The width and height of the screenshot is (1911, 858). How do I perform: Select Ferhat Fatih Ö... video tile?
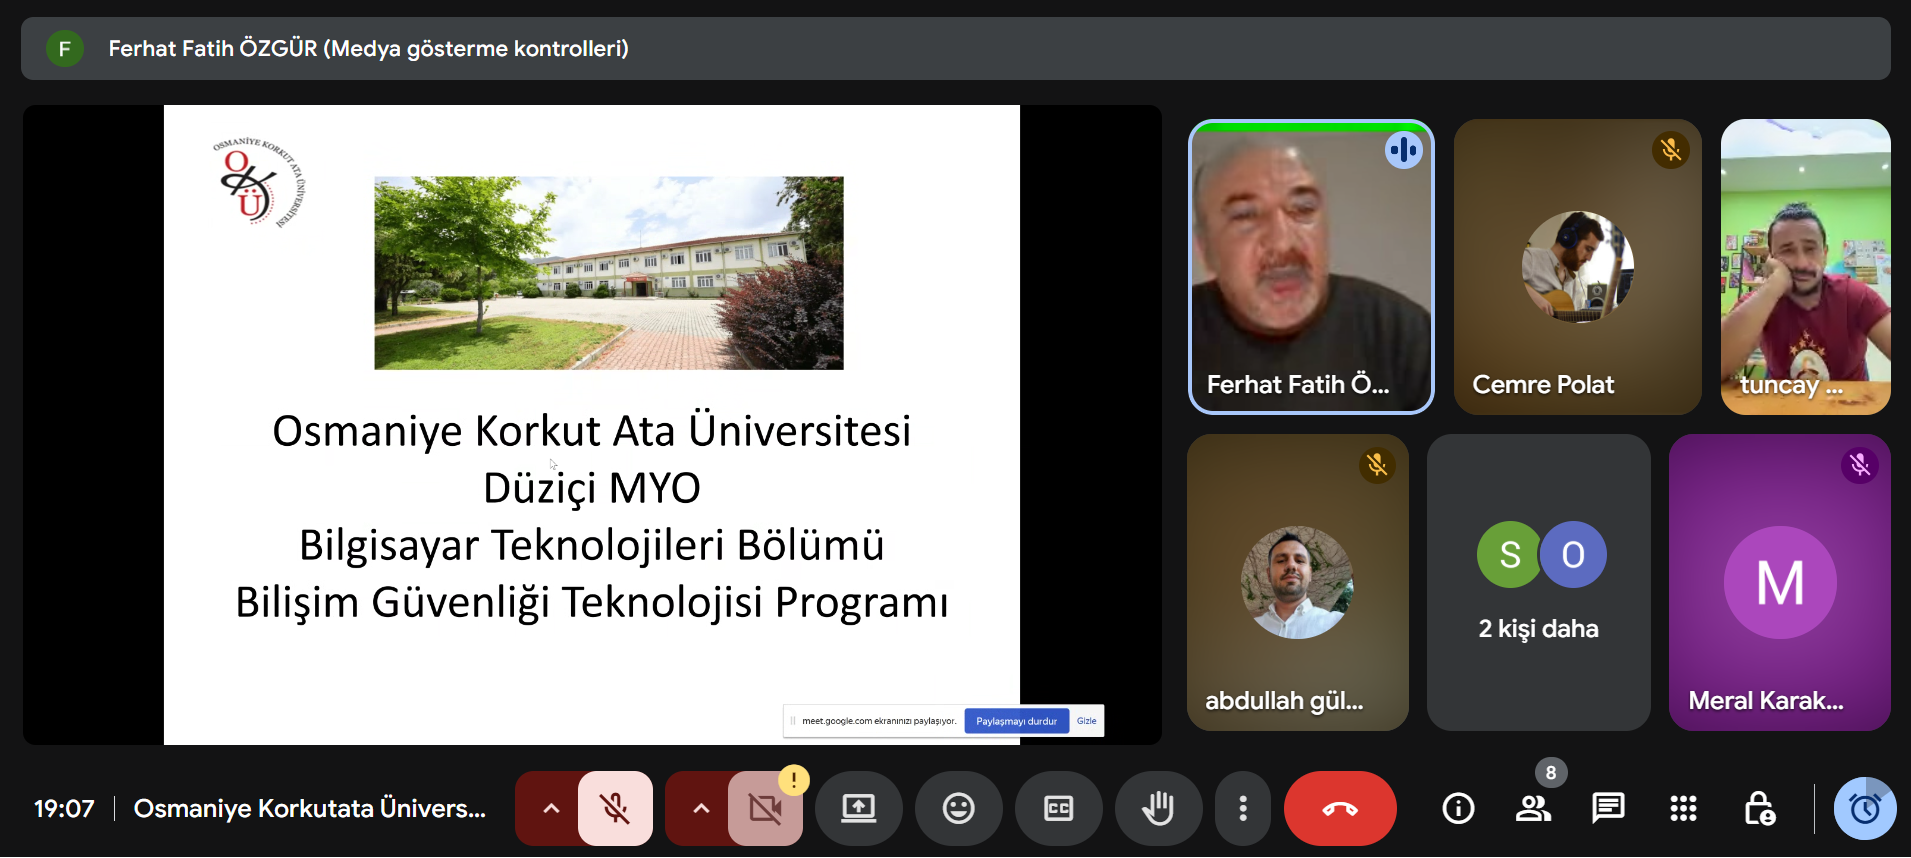coord(1310,267)
